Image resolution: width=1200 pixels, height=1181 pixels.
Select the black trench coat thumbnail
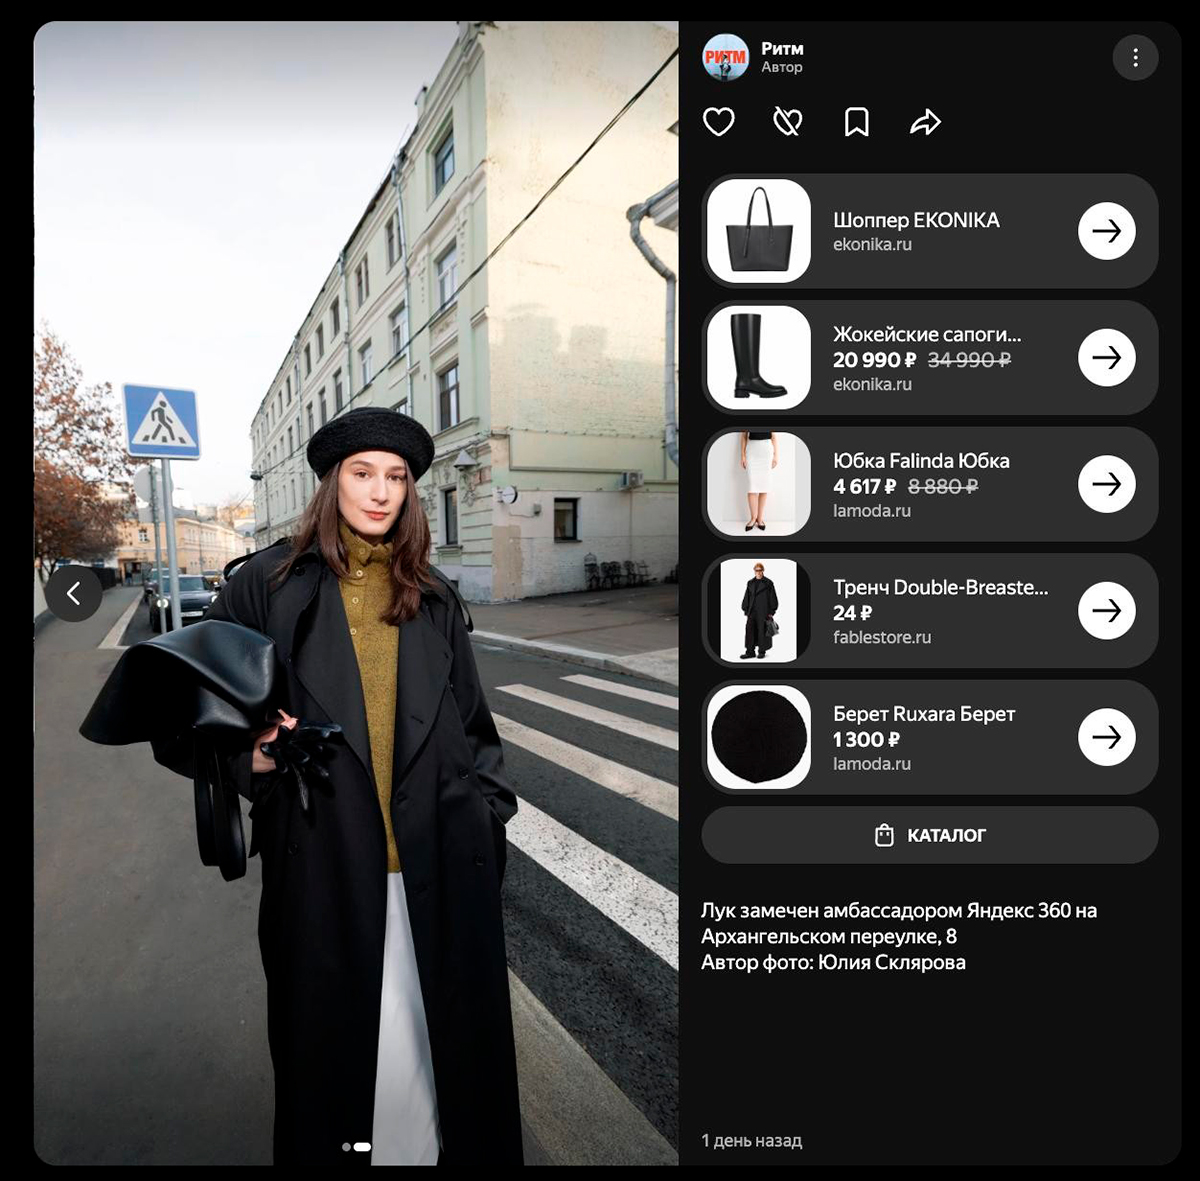click(759, 611)
